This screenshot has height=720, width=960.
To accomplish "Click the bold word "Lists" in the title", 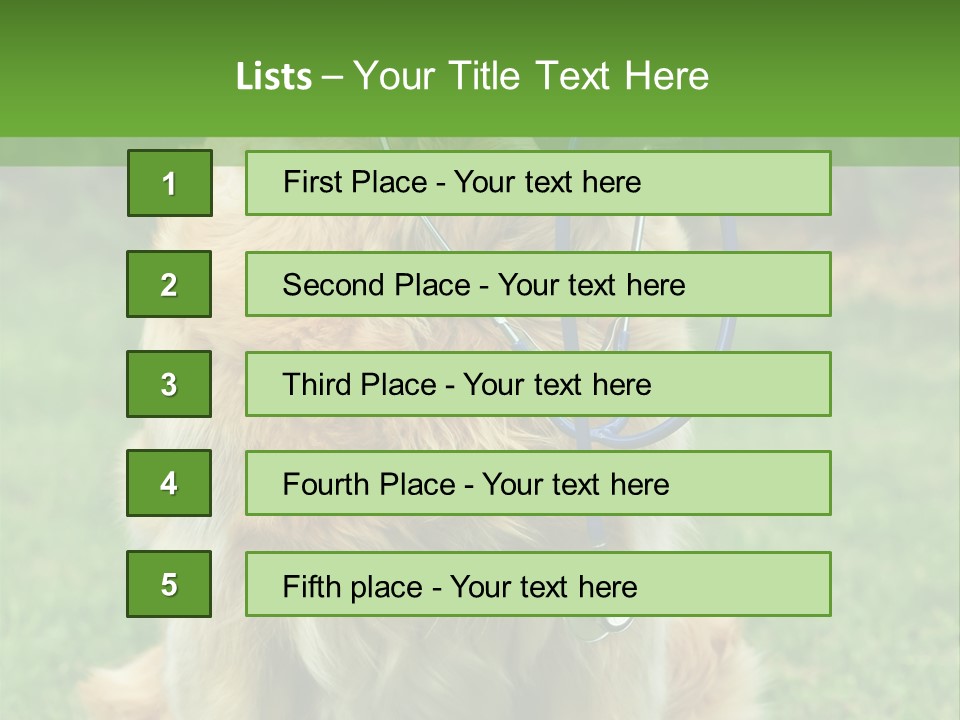I will click(x=273, y=76).
